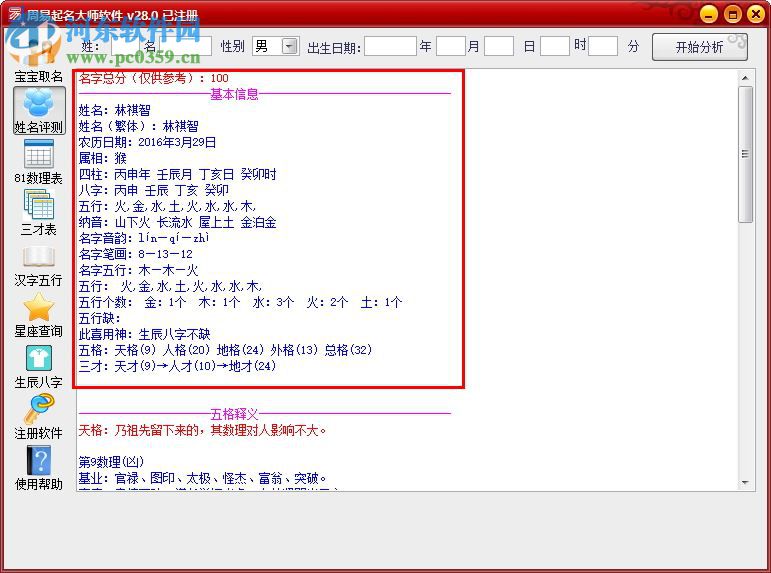Viewport: 771px width, 573px height.
Task: Close the 周易起名大师 window
Action: [756, 14]
